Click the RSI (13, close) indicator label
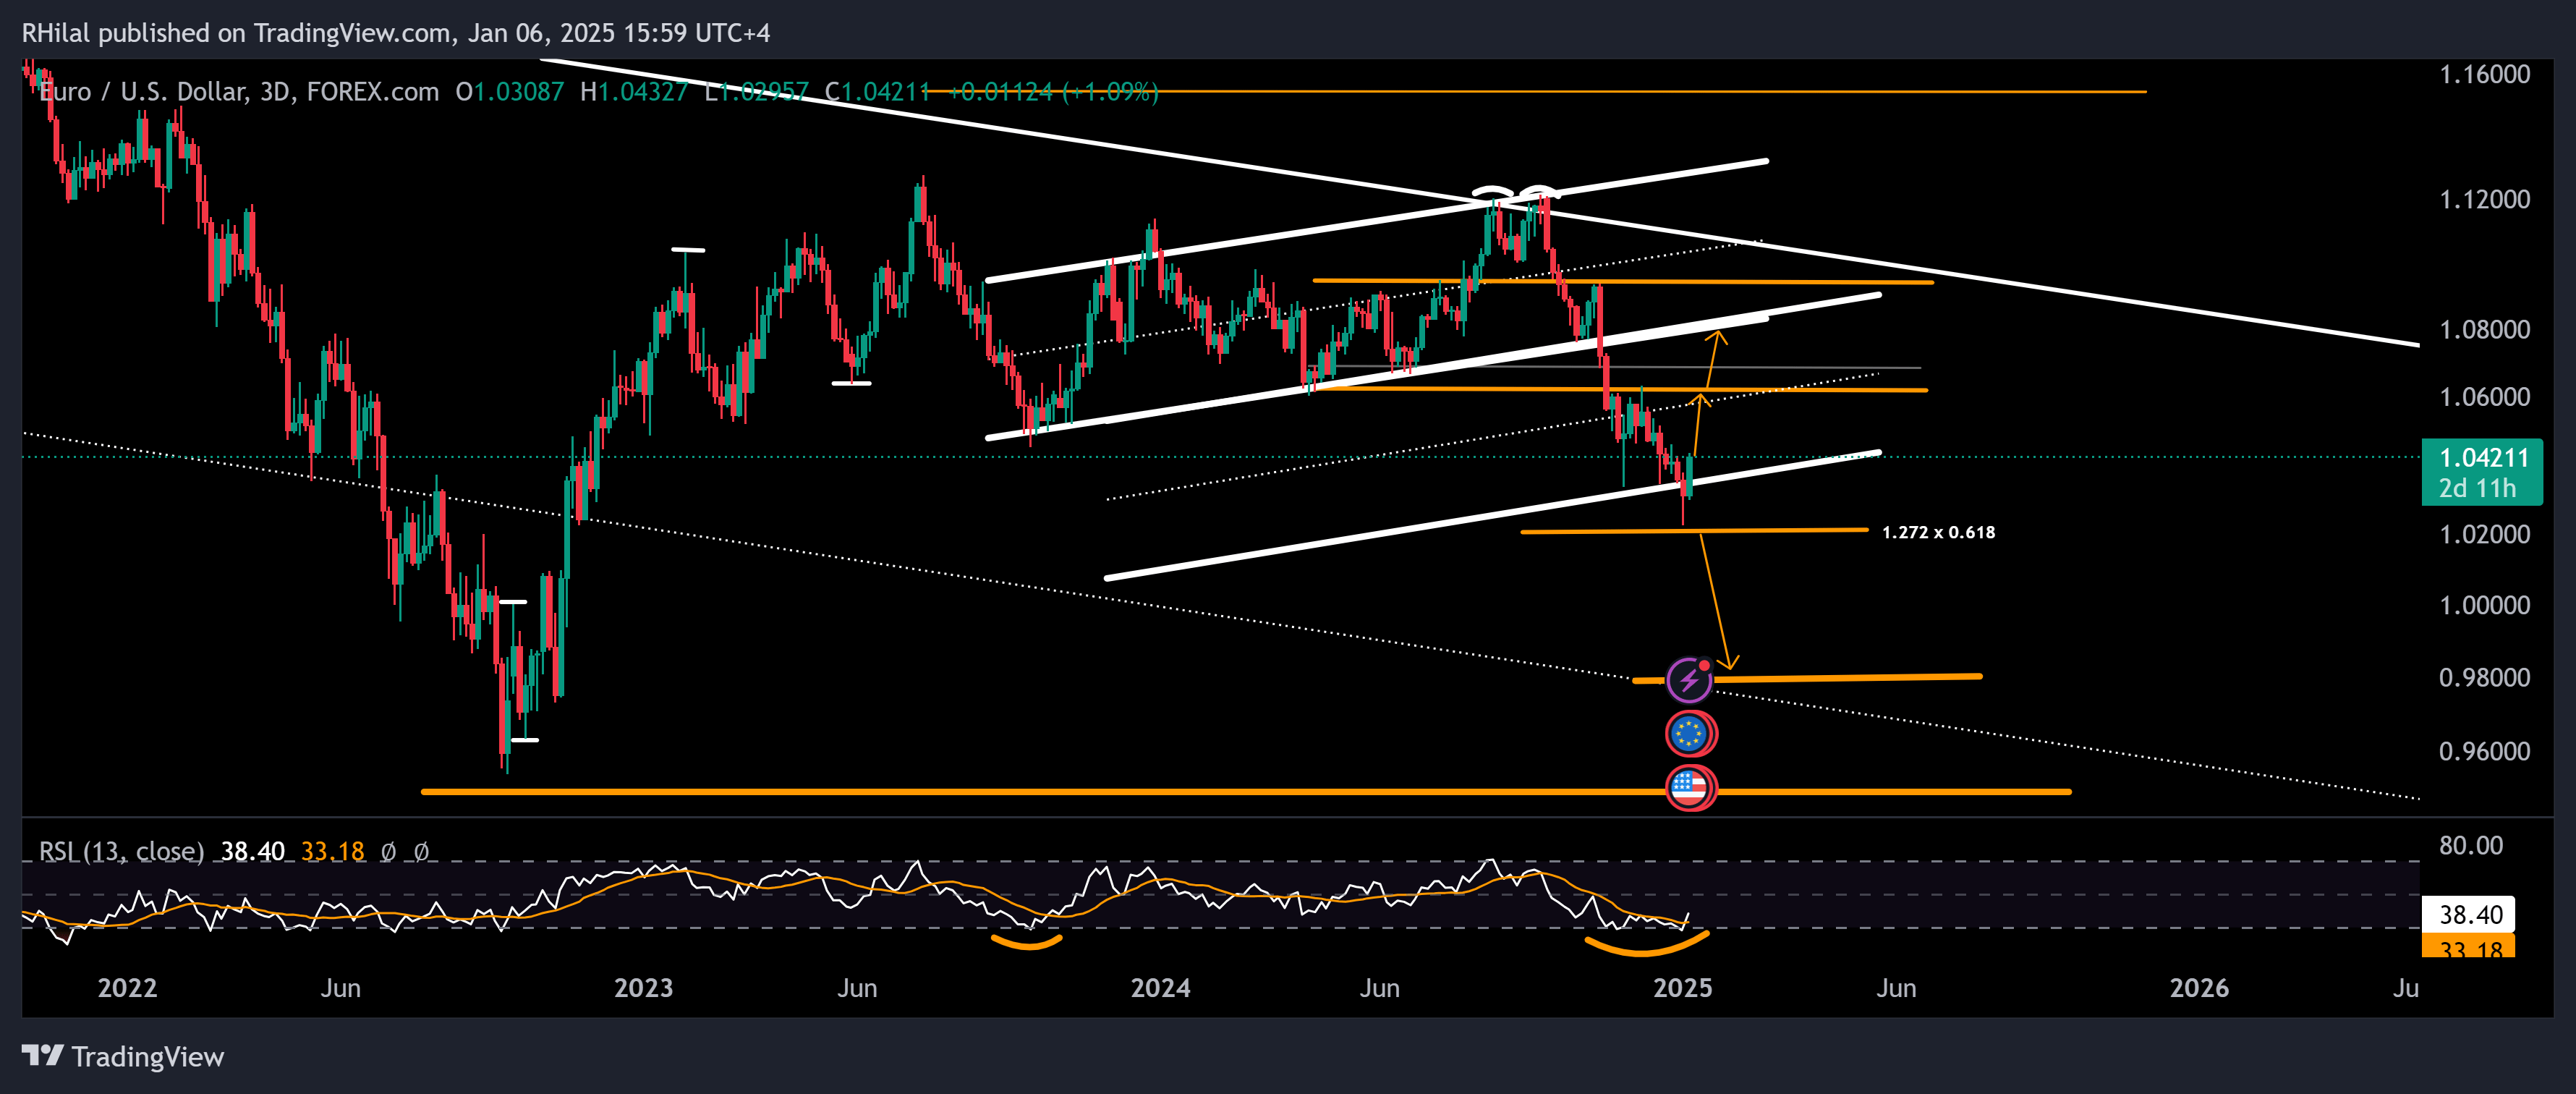Screen dimensions: 2576x1094 121,851
